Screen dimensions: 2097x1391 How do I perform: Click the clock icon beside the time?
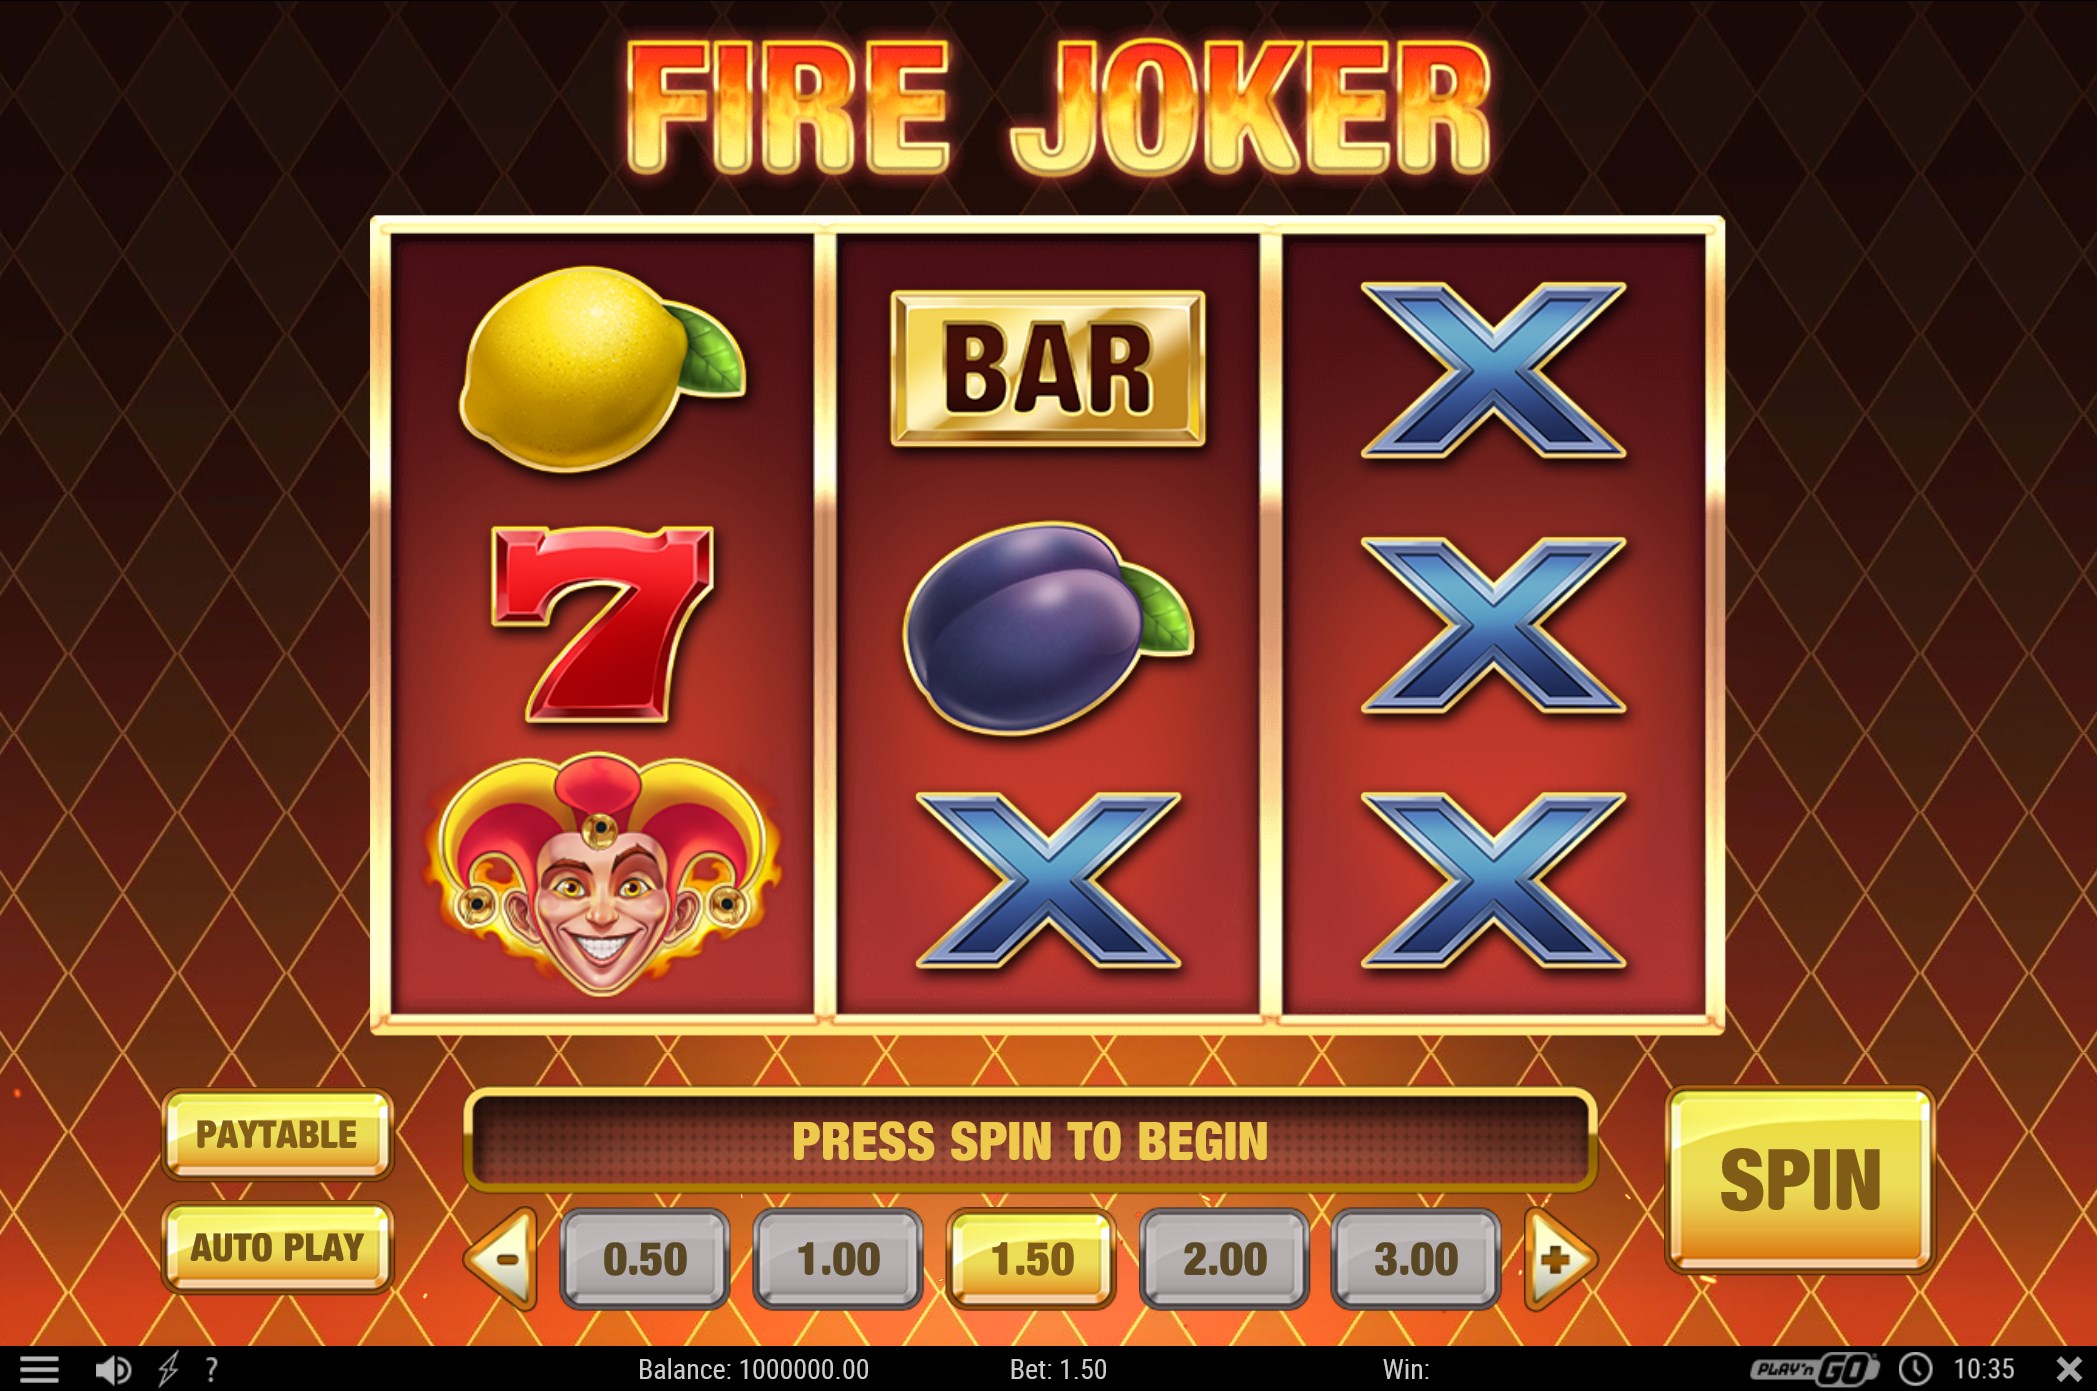pos(1915,1369)
